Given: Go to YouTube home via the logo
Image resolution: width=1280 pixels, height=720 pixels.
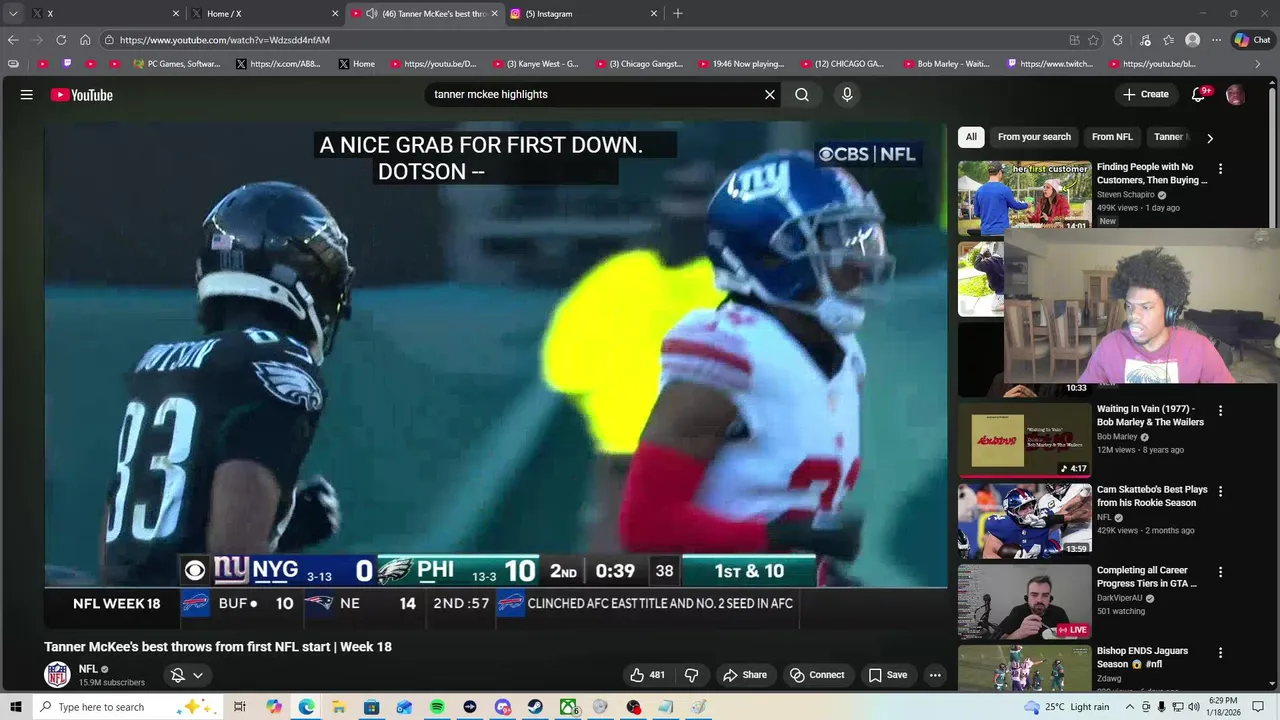Looking at the screenshot, I should point(82,95).
